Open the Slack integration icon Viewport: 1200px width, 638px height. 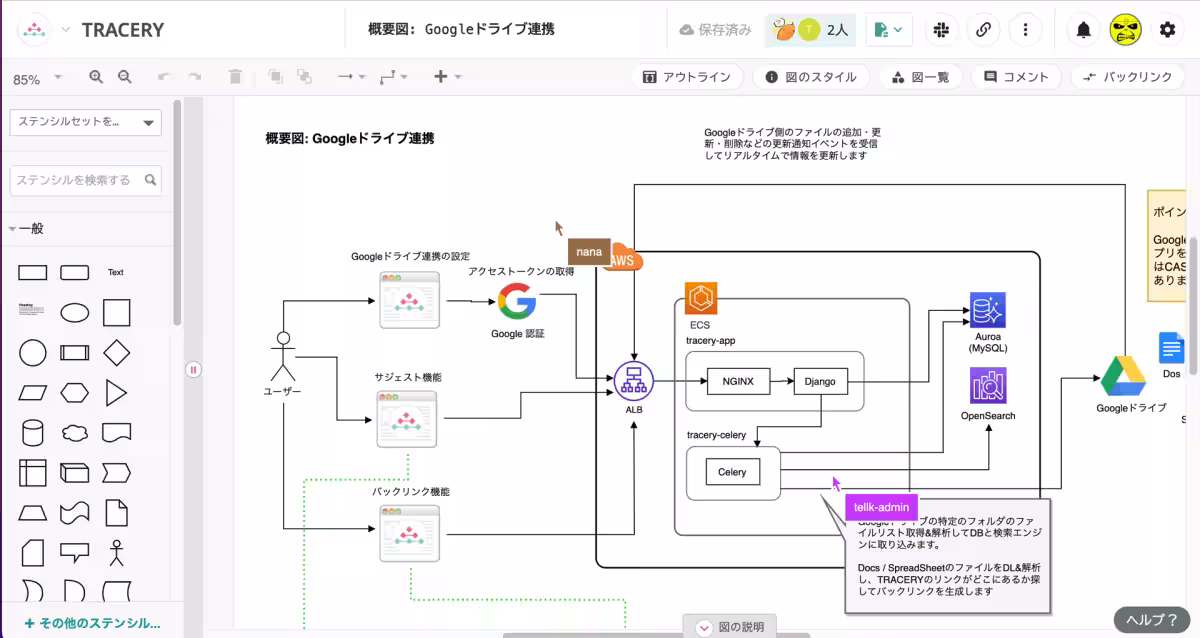(941, 30)
